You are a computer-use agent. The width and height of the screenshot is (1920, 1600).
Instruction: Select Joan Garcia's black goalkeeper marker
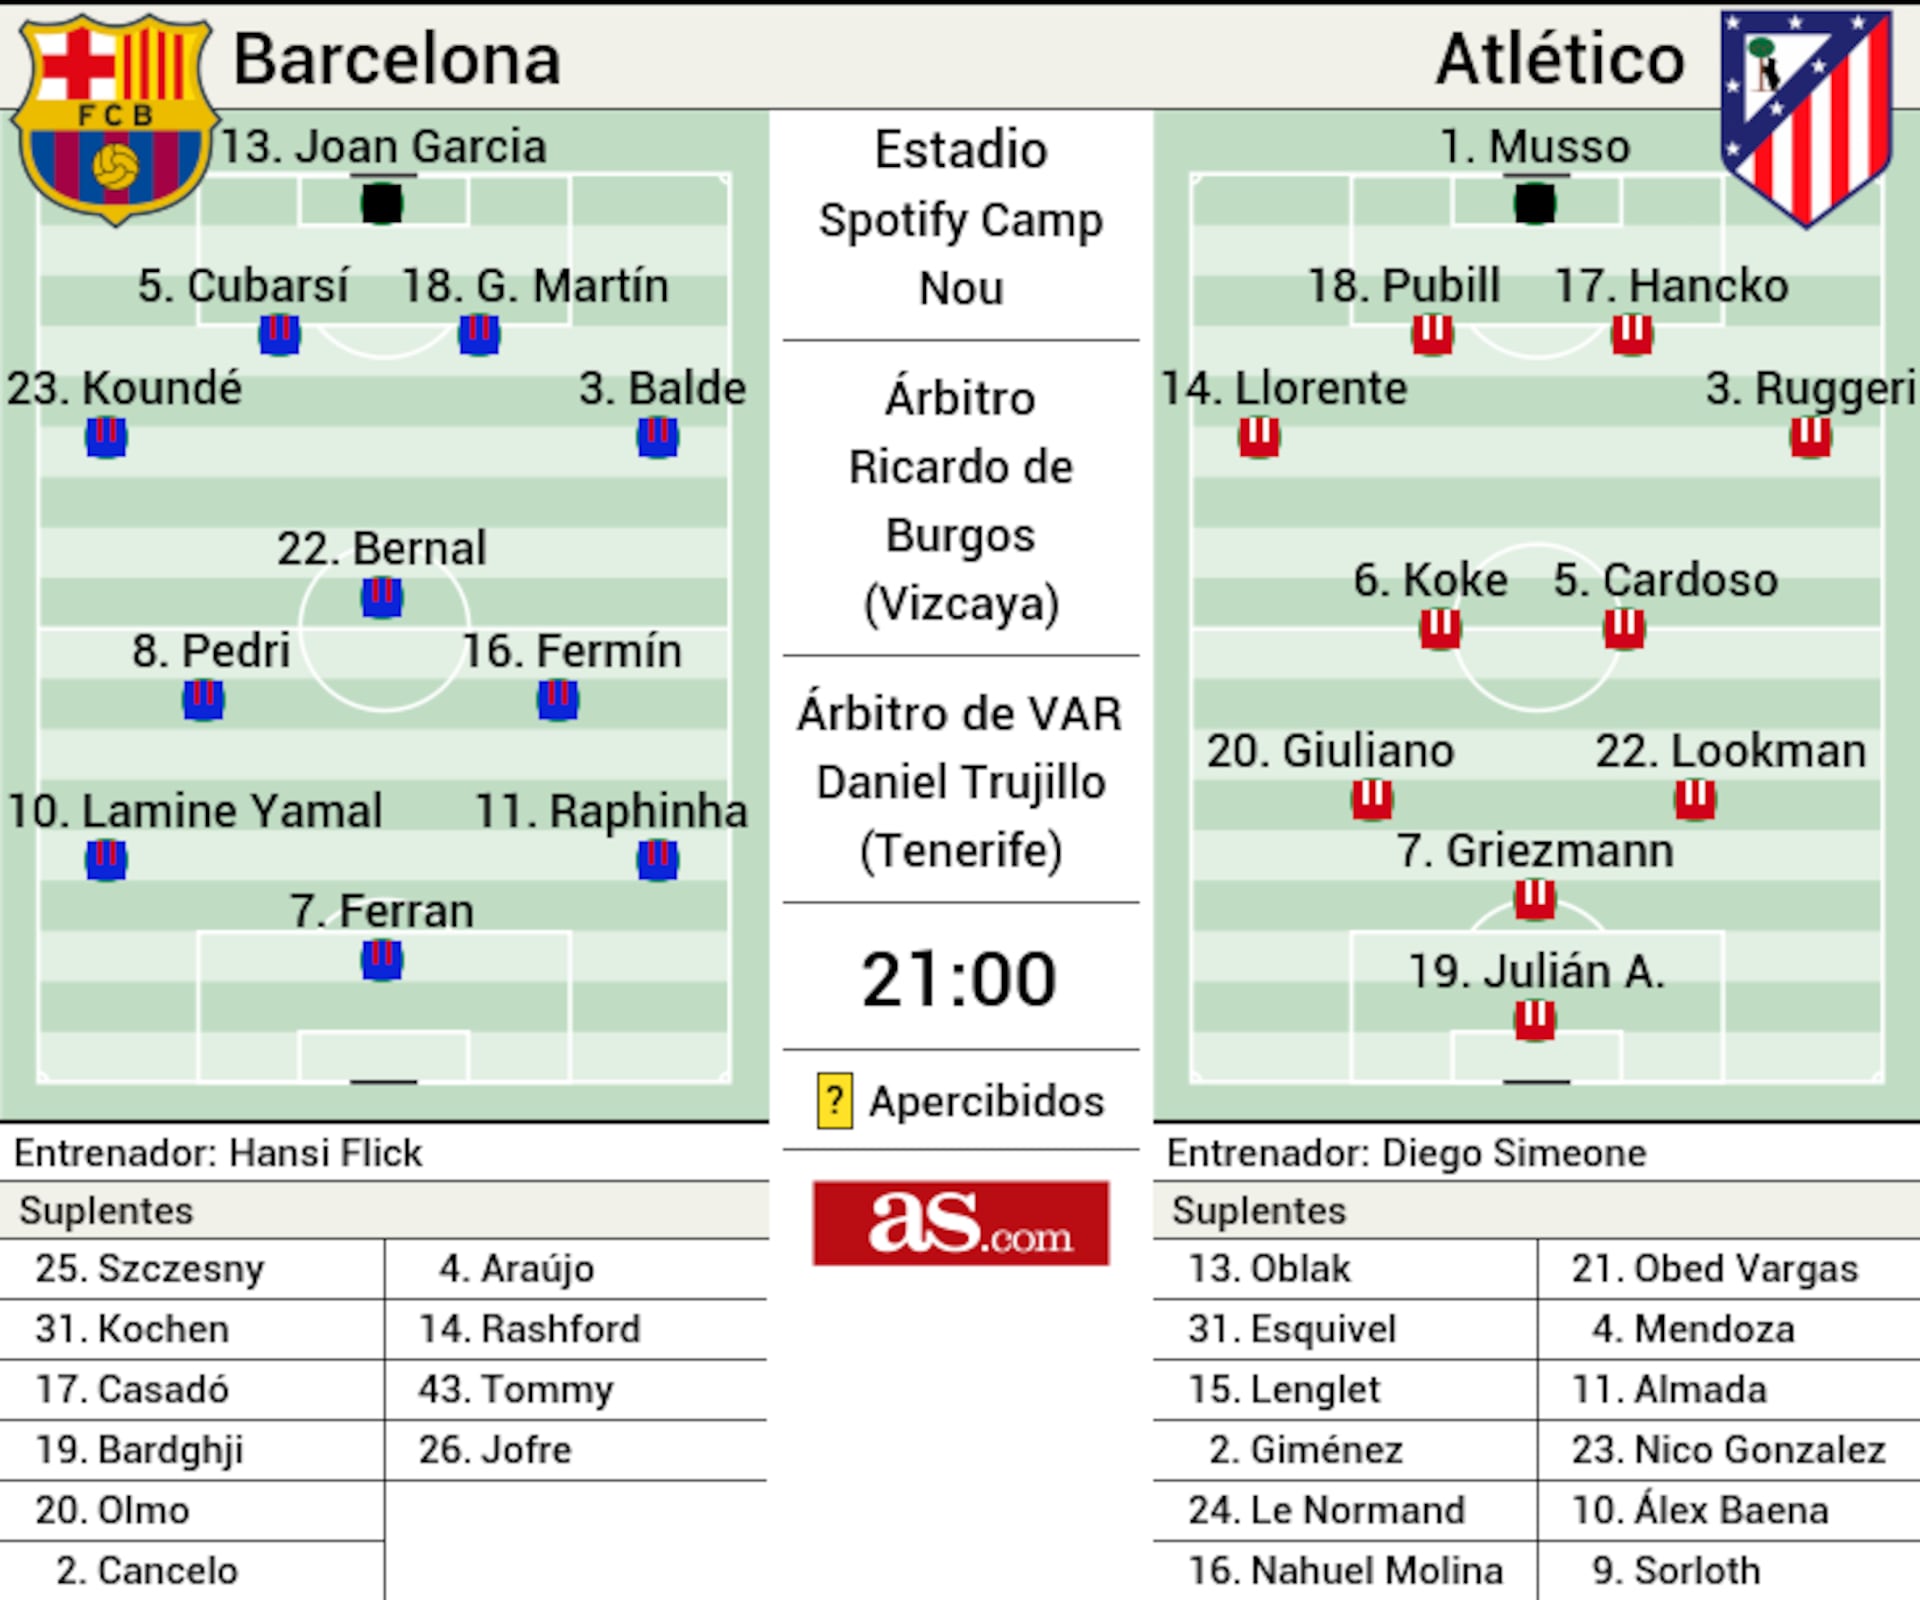point(382,204)
